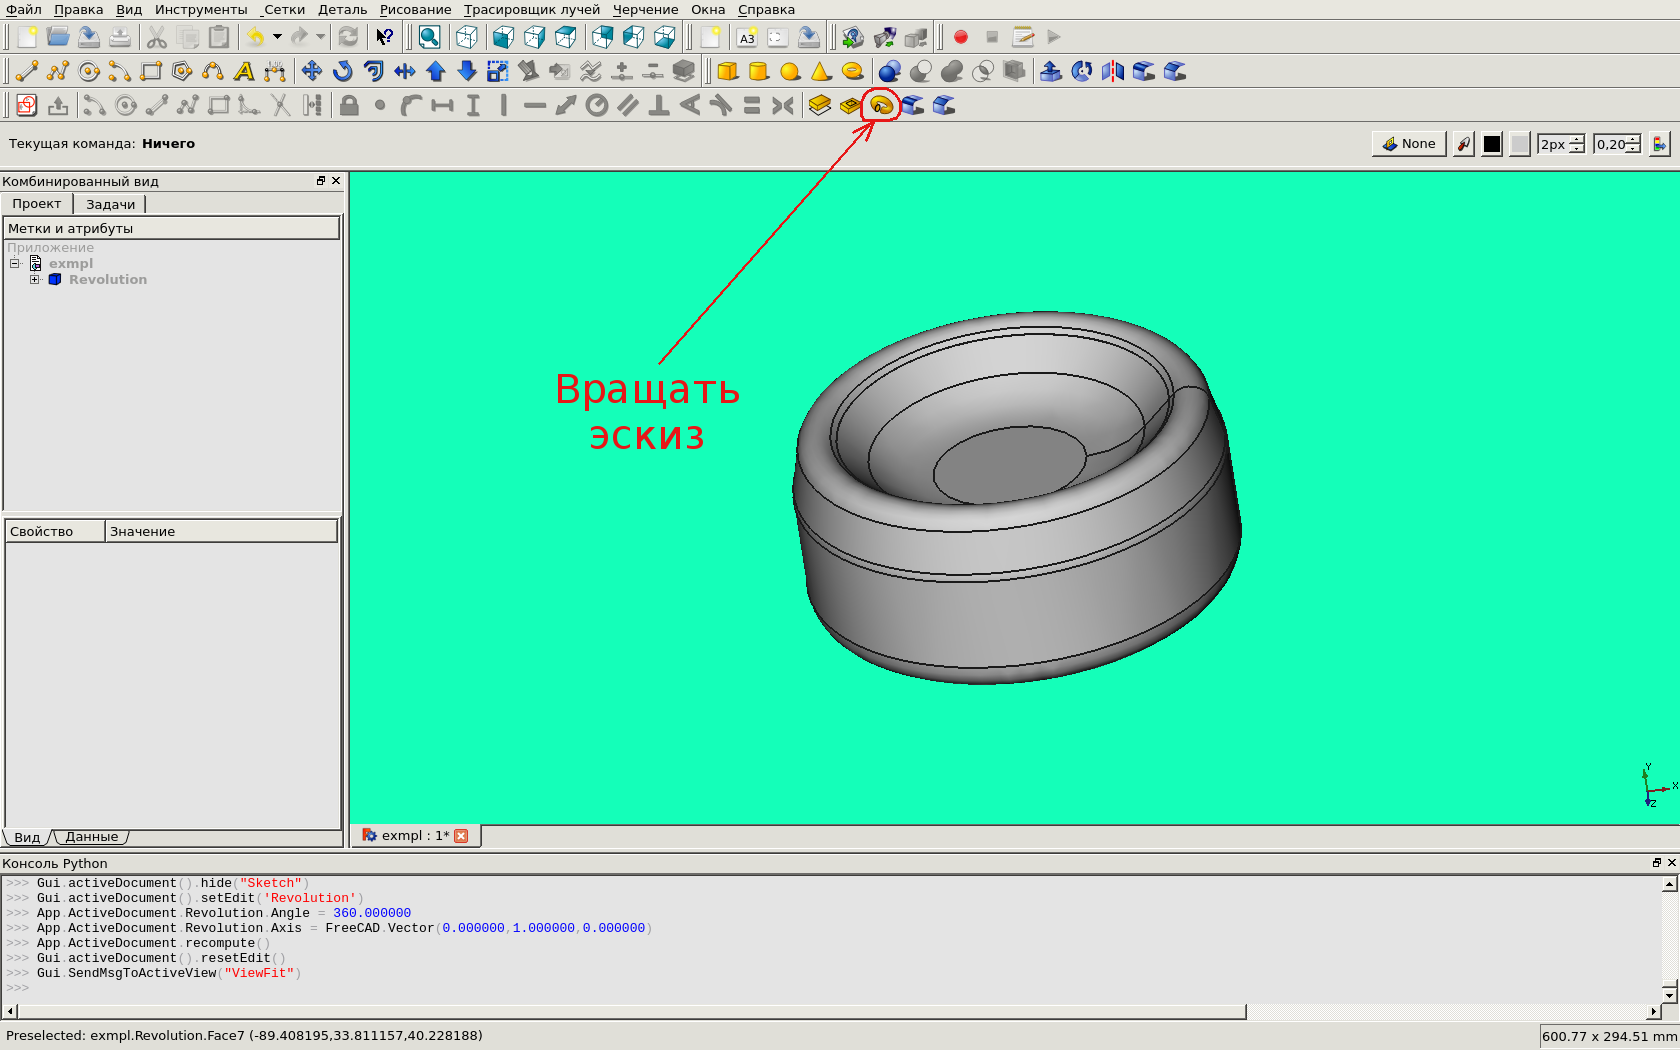The width and height of the screenshot is (1680, 1050).
Task: Create a torus primitive
Action: [x=853, y=71]
